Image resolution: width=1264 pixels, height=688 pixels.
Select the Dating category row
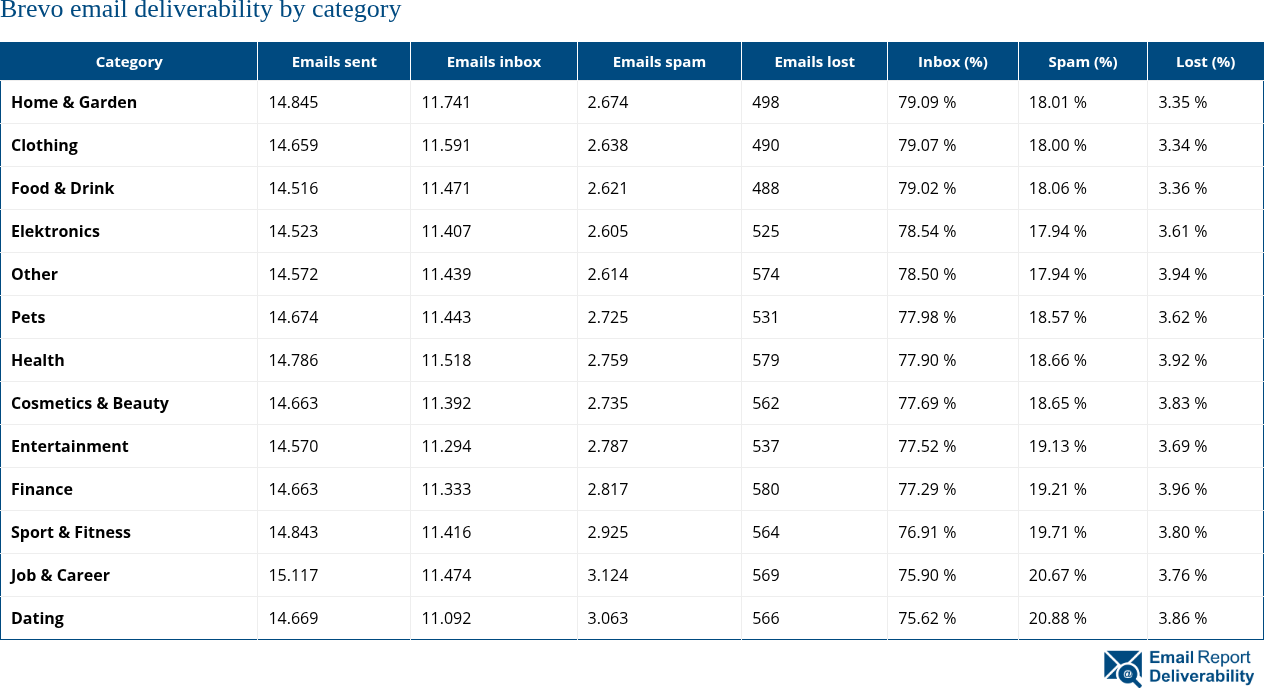pyautogui.click(x=37, y=618)
